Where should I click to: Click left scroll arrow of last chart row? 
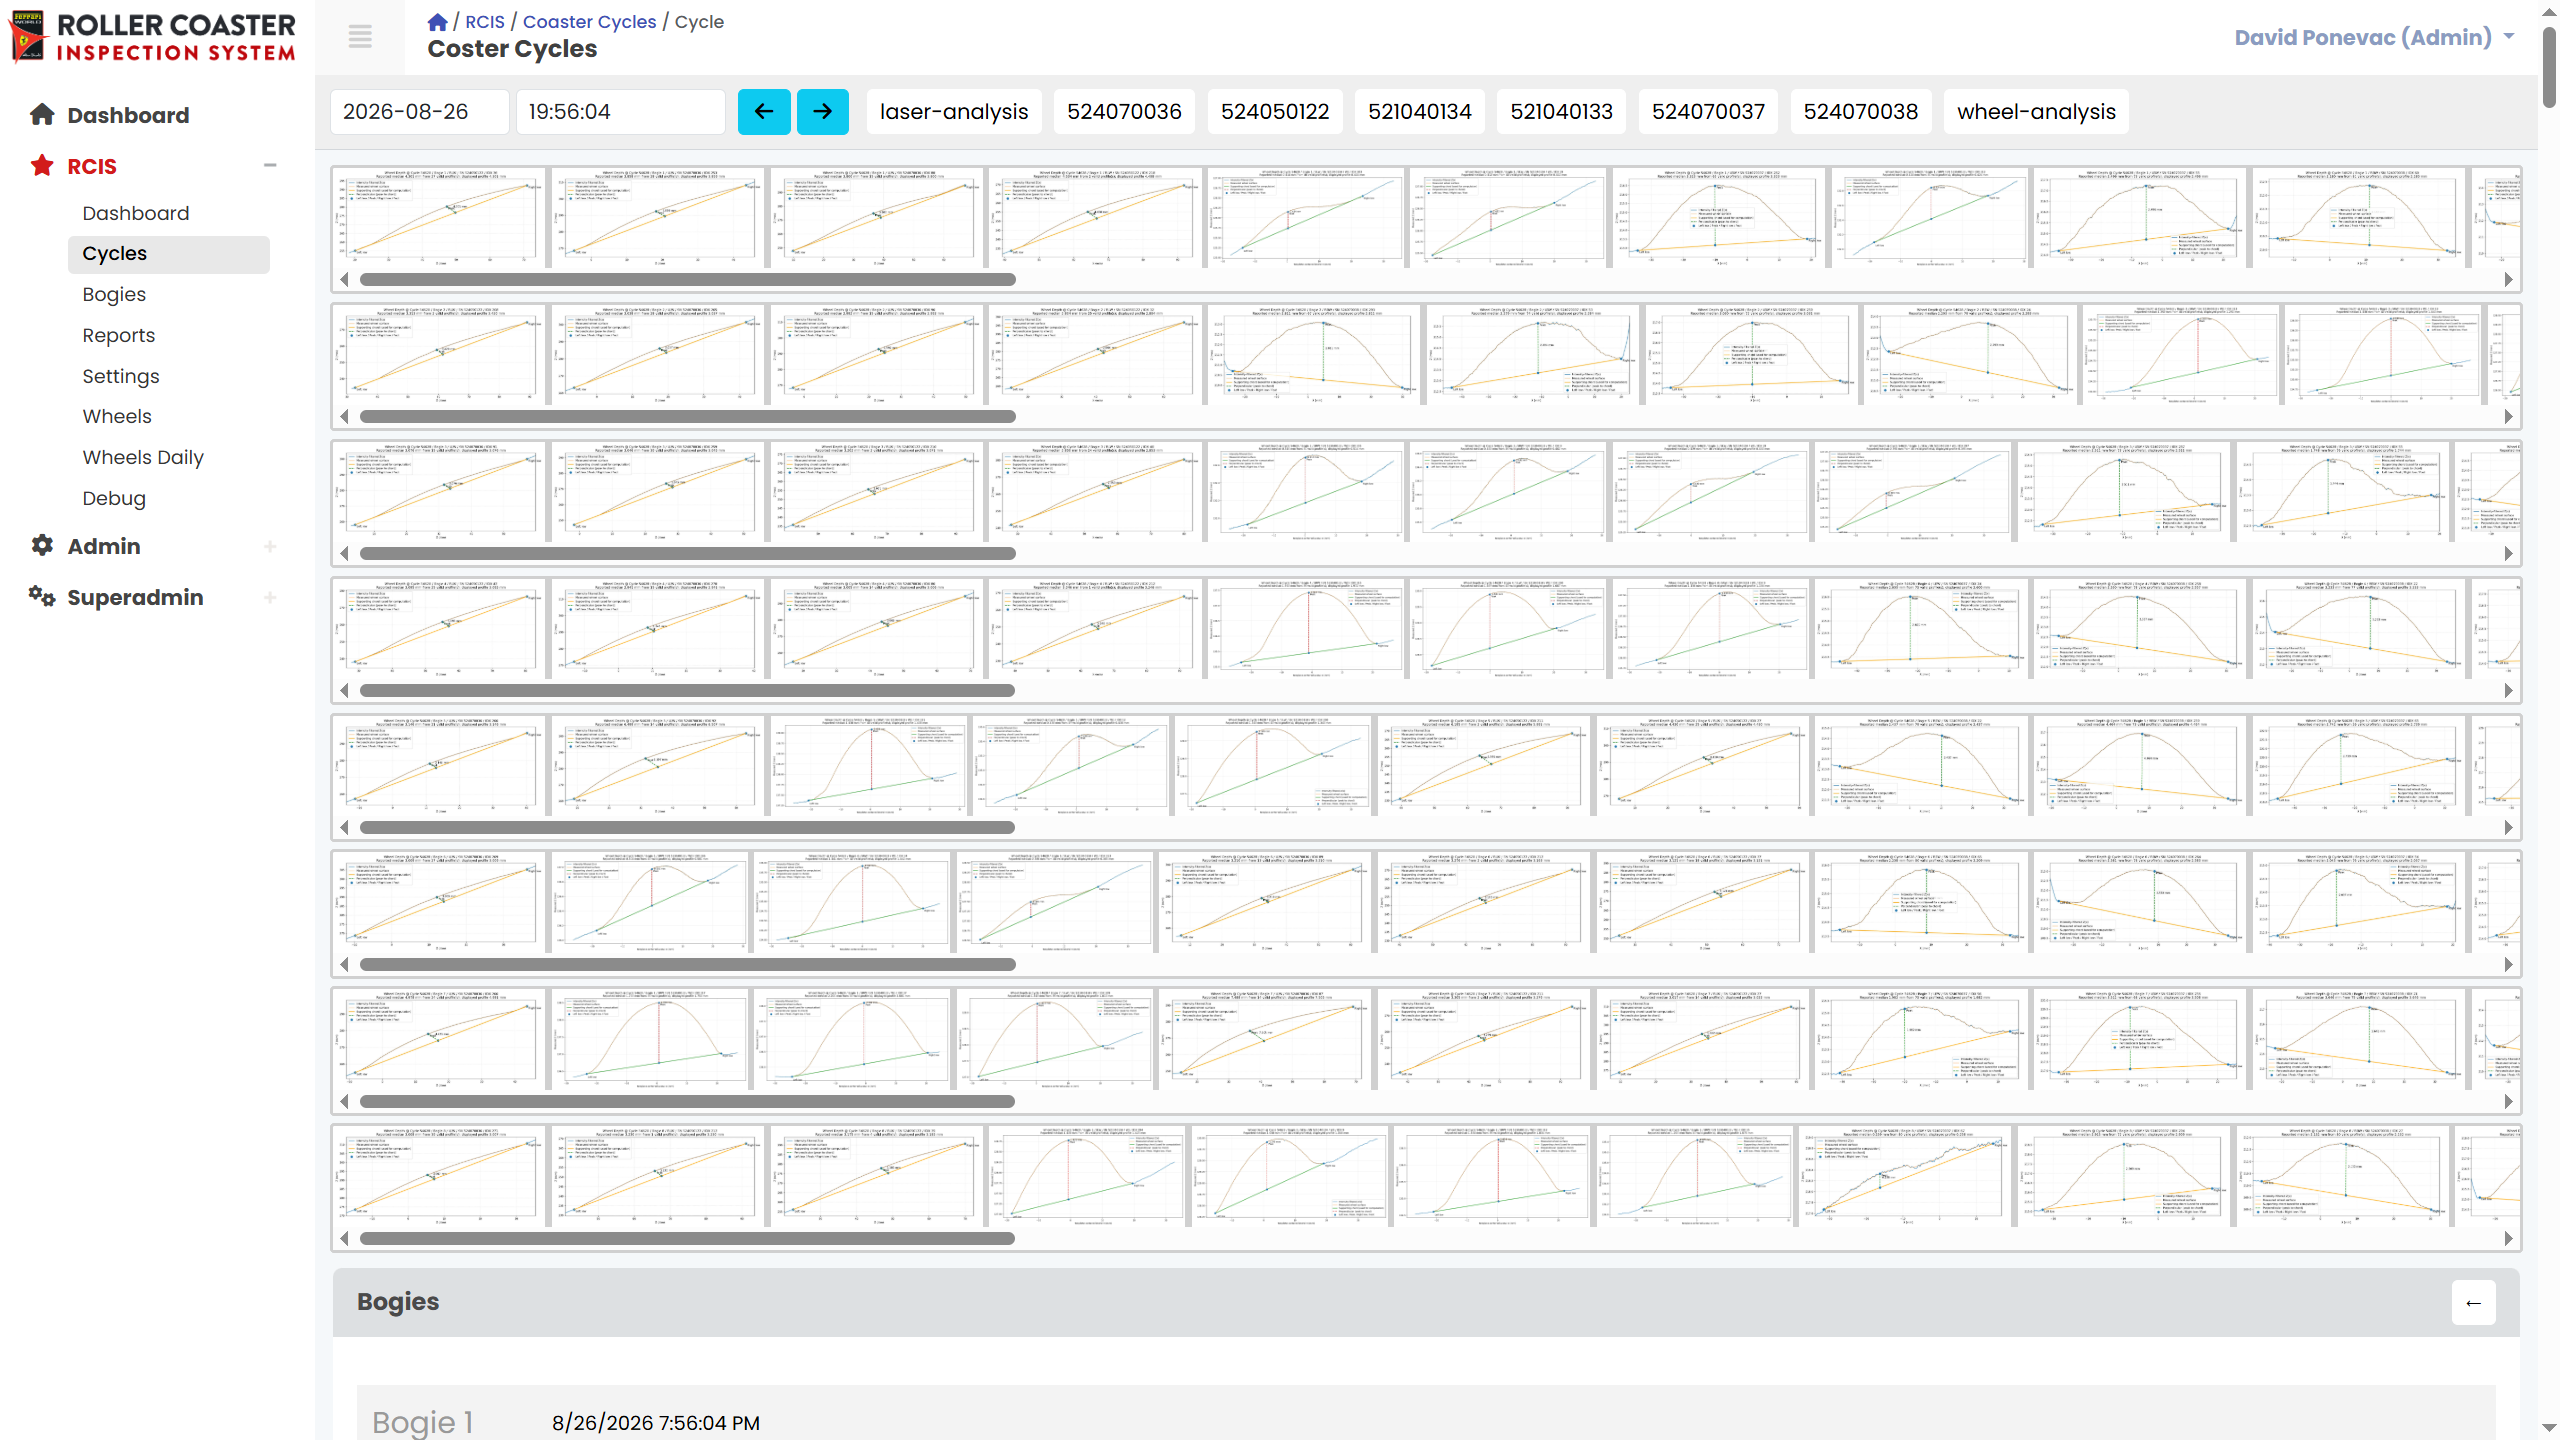point(345,1239)
